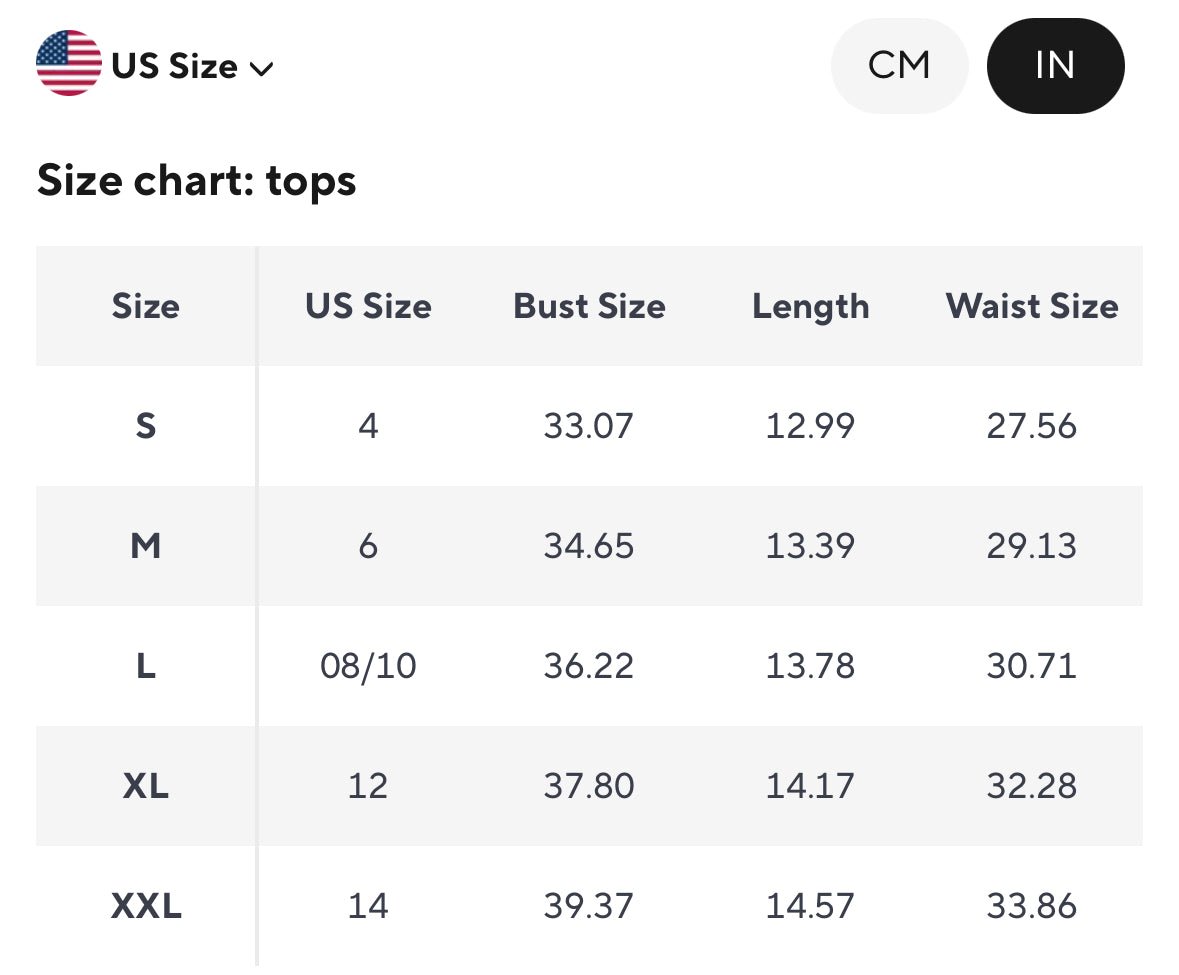The height and width of the screenshot is (975, 1179).
Task: Click the US flag icon
Action: pos(68,64)
